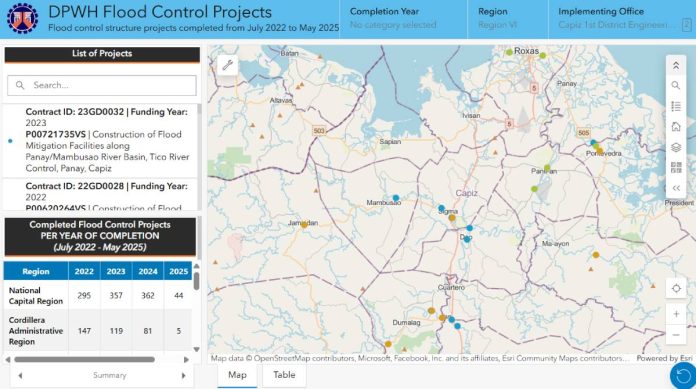Click the Search projects input field

(x=102, y=85)
